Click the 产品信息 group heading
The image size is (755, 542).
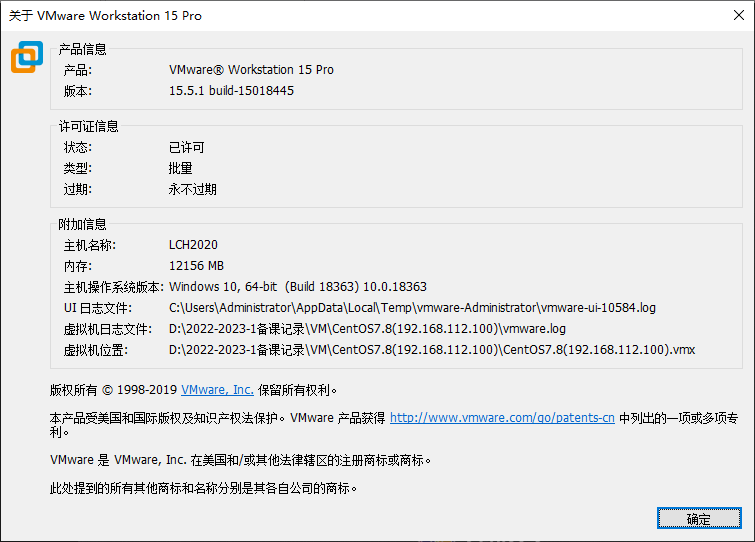coord(82,49)
